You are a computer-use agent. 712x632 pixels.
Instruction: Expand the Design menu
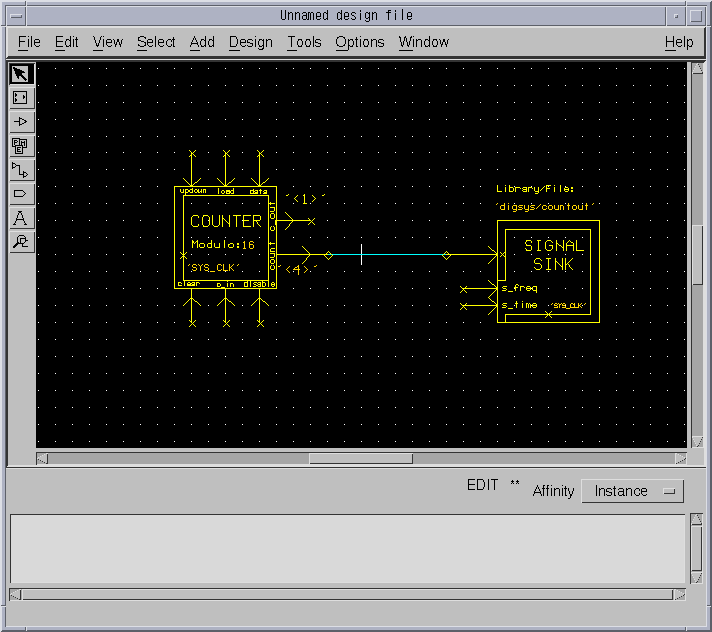pos(250,42)
